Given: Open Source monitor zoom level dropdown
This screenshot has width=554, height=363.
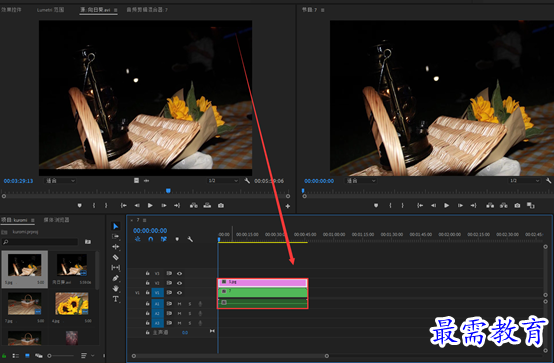Looking at the screenshot, I should pos(60,181).
